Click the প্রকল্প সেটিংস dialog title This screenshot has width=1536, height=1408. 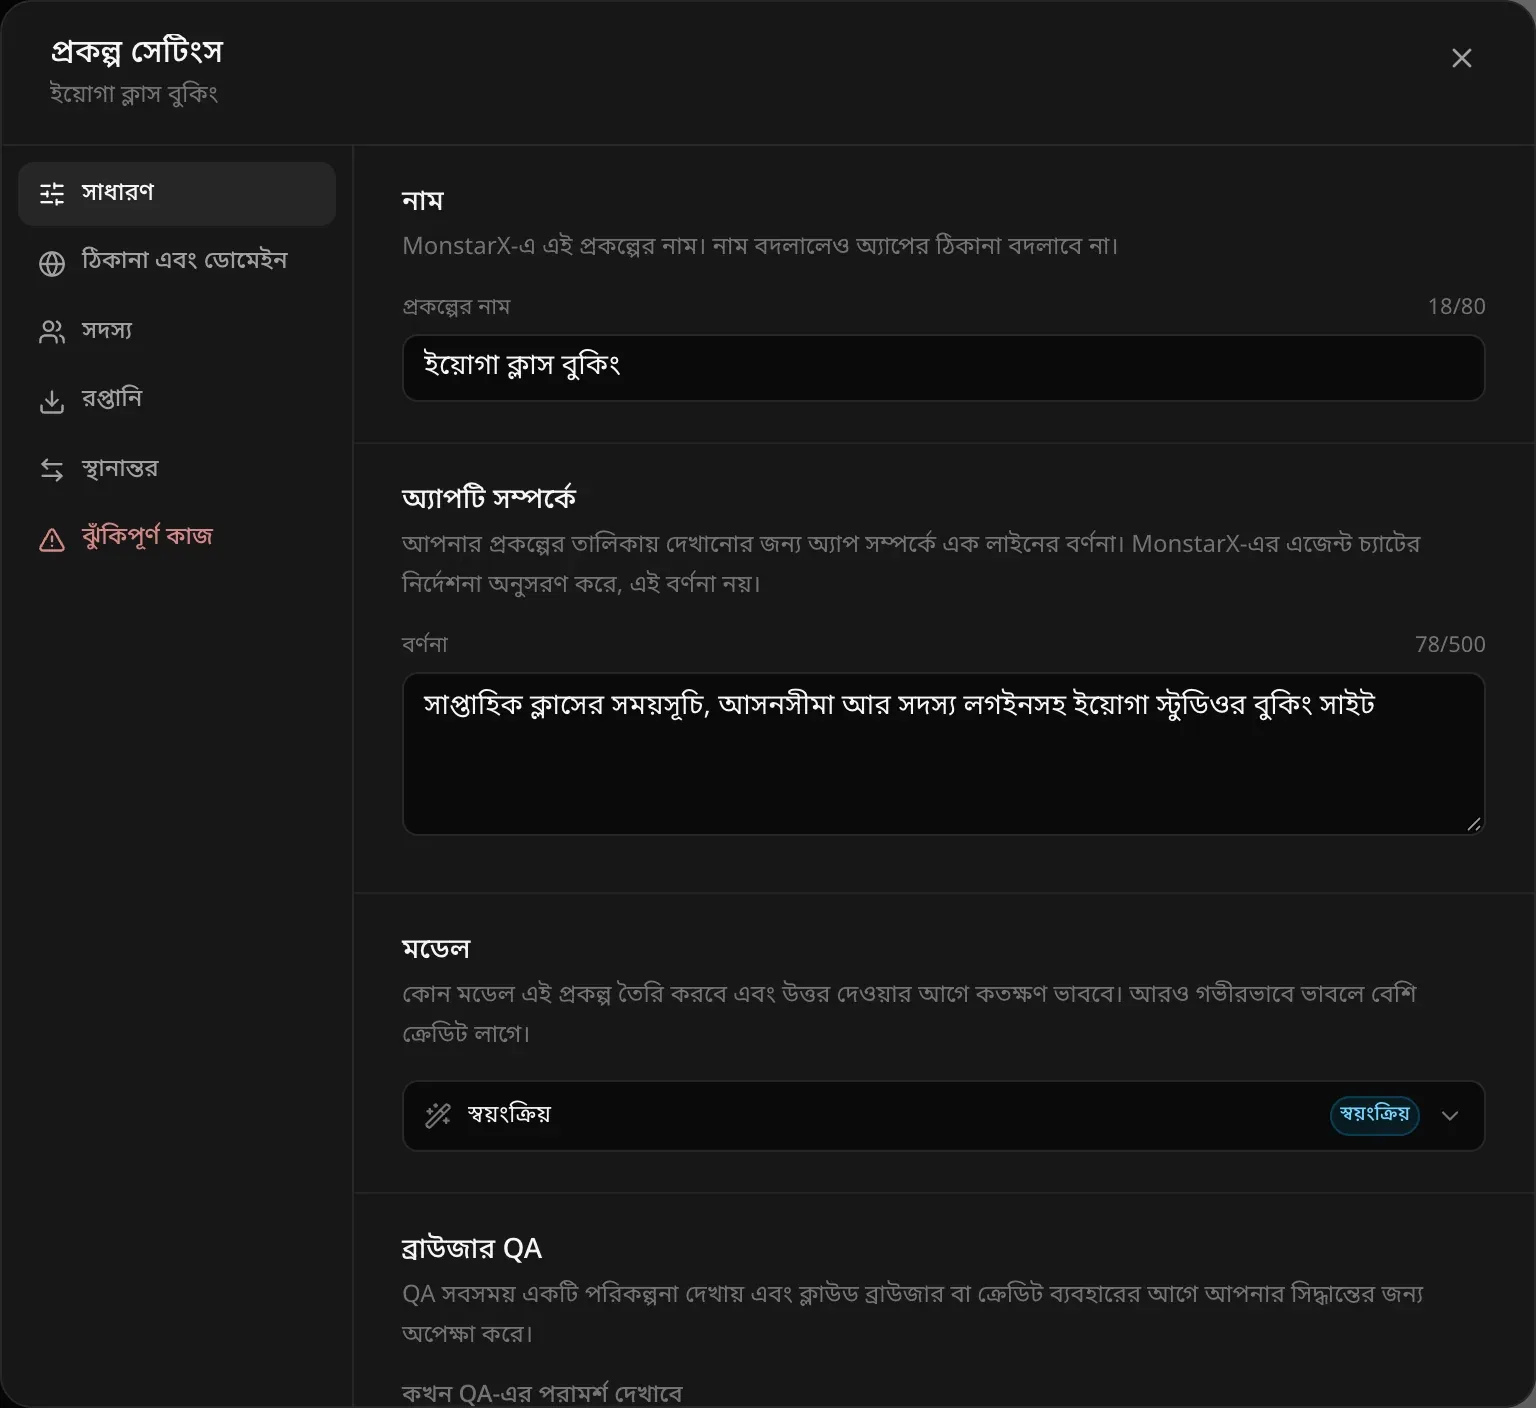(136, 51)
